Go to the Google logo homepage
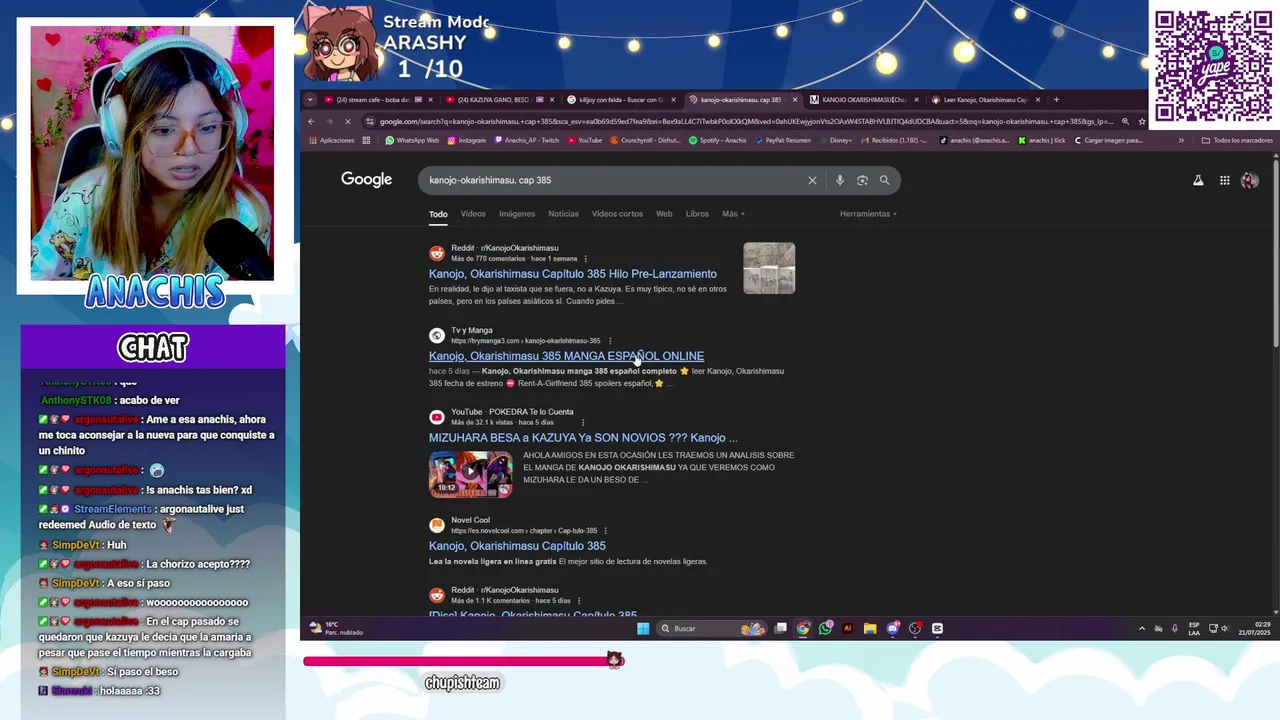The height and width of the screenshot is (720, 1280). tap(366, 180)
